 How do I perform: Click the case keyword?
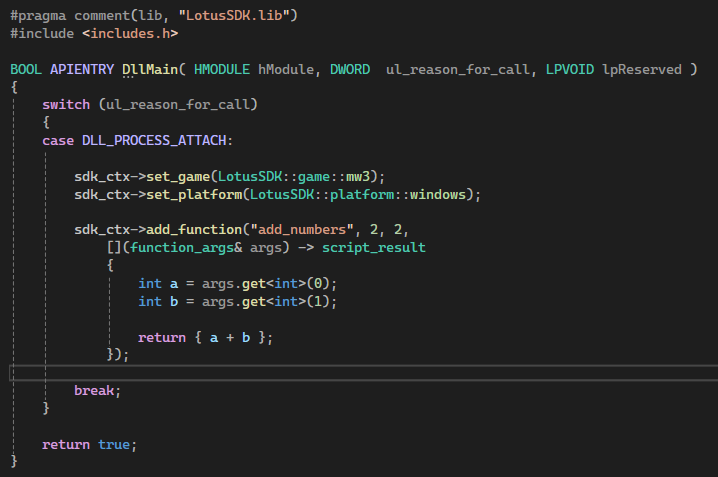pyautogui.click(x=58, y=141)
